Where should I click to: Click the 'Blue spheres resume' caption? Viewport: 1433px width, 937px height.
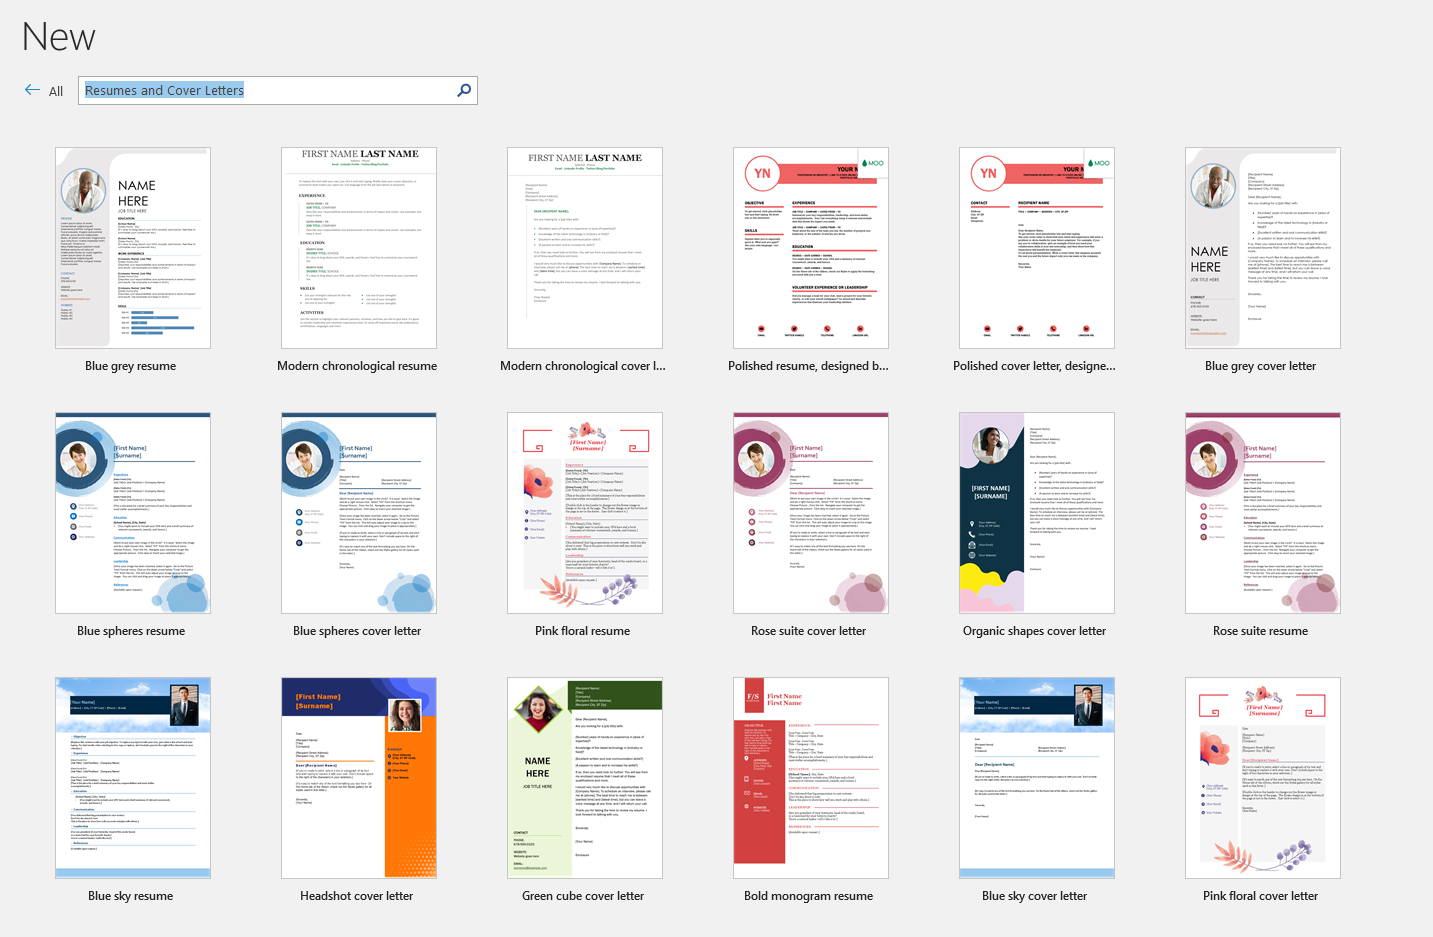coord(131,631)
